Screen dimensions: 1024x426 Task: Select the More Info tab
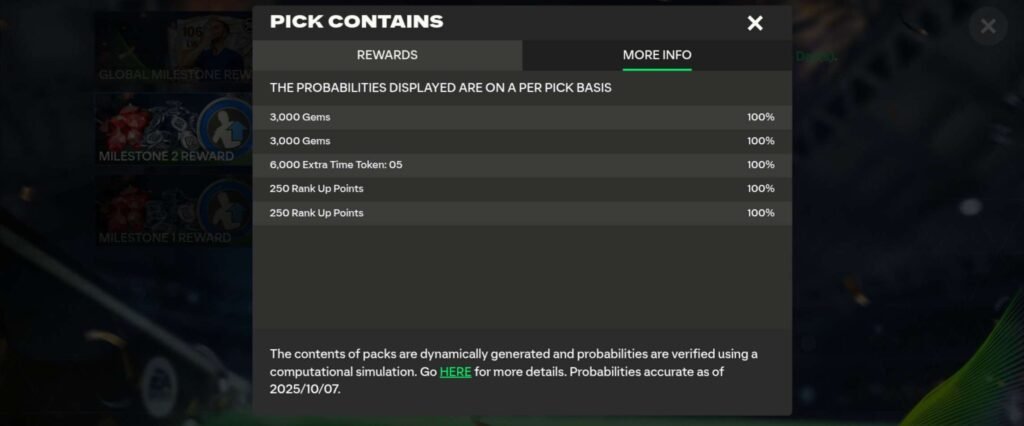click(x=656, y=55)
